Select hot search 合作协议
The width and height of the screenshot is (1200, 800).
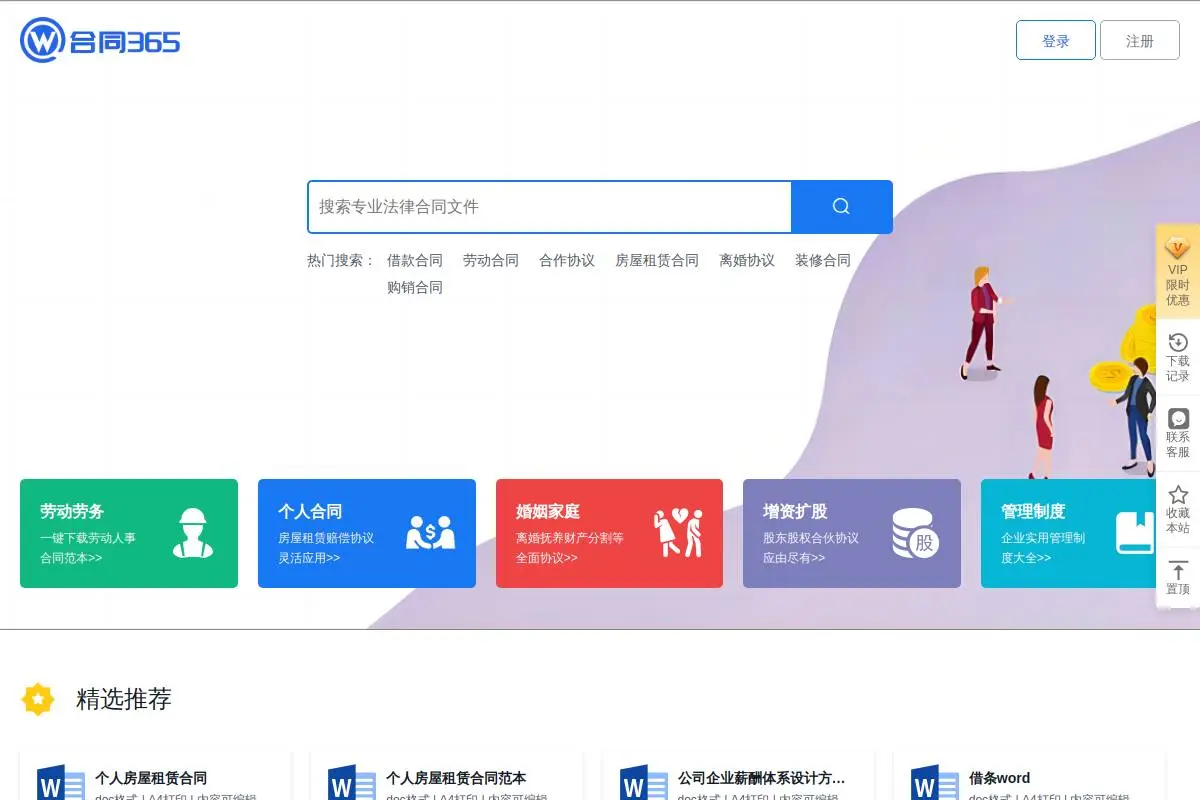pos(567,260)
